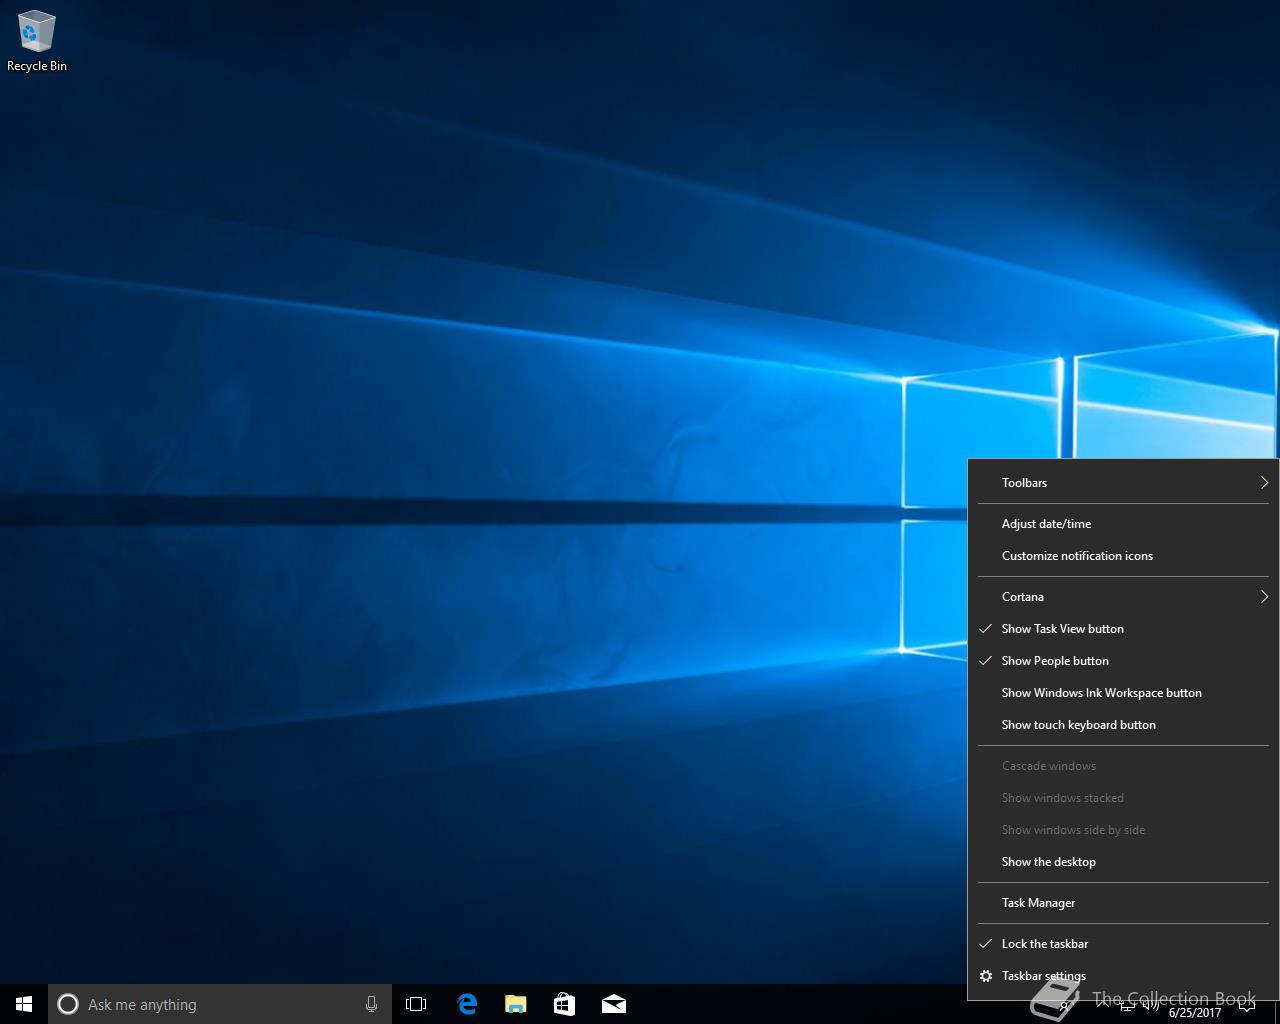Screen dimensions: 1280x1024
Task: Open Task View from the taskbar
Action: (416, 1004)
